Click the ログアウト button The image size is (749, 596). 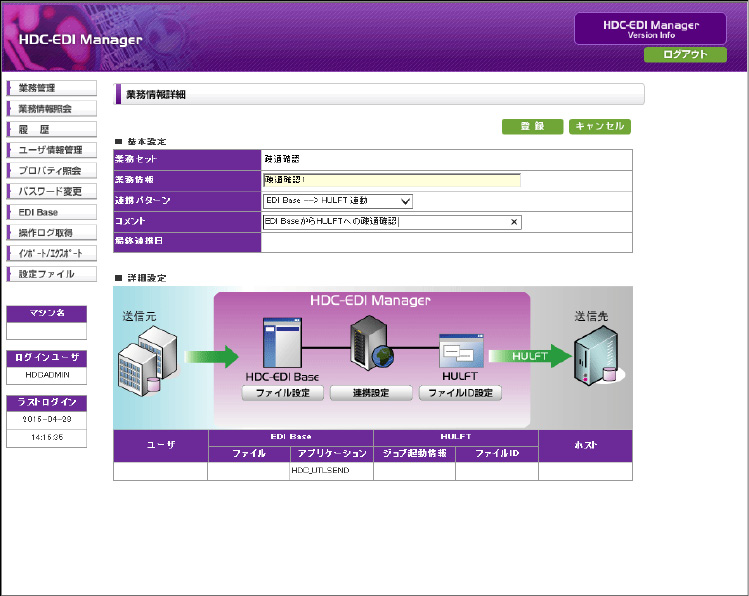click(685, 55)
